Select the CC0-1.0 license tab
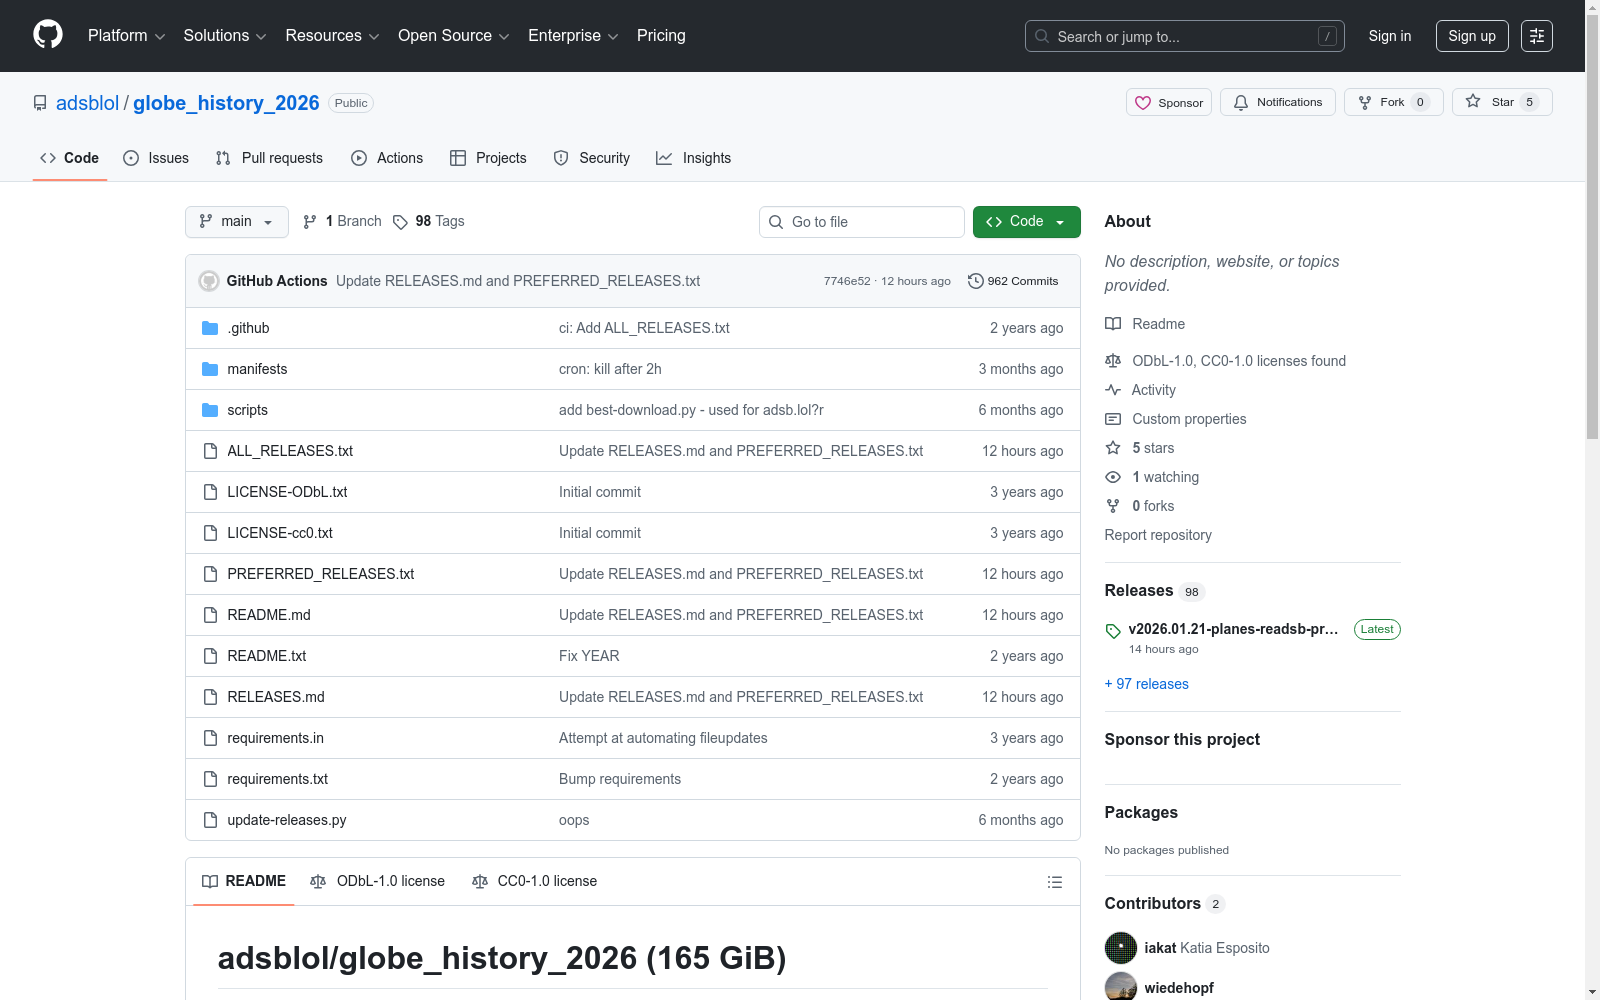The image size is (1600, 1000). [x=535, y=882]
